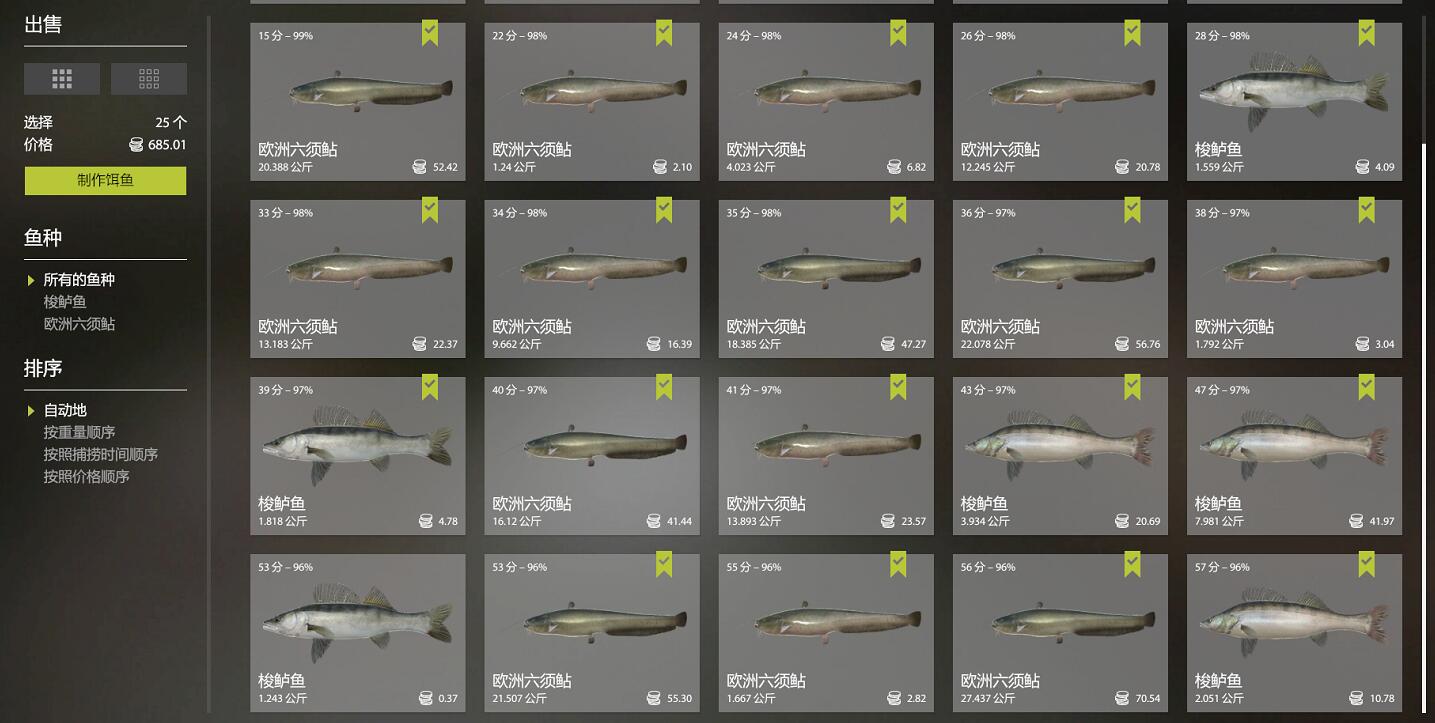Screen dimensions: 1435x723
Task: Sort by 按重量顺序
Action: point(79,432)
